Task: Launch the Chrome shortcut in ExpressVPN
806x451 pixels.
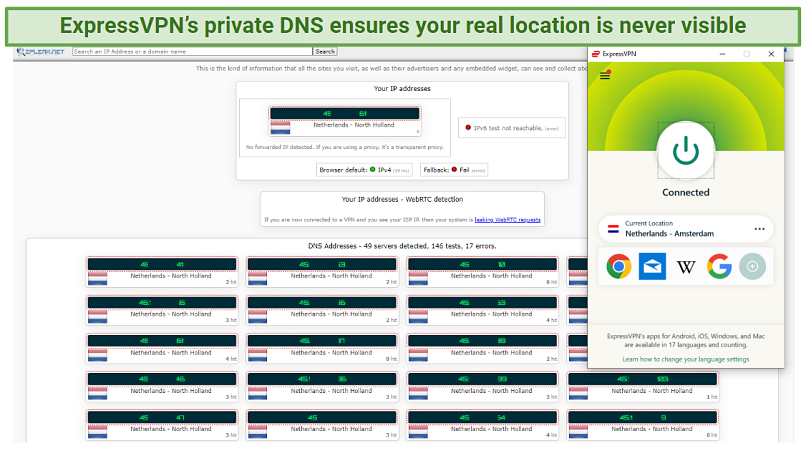Action: pos(619,266)
